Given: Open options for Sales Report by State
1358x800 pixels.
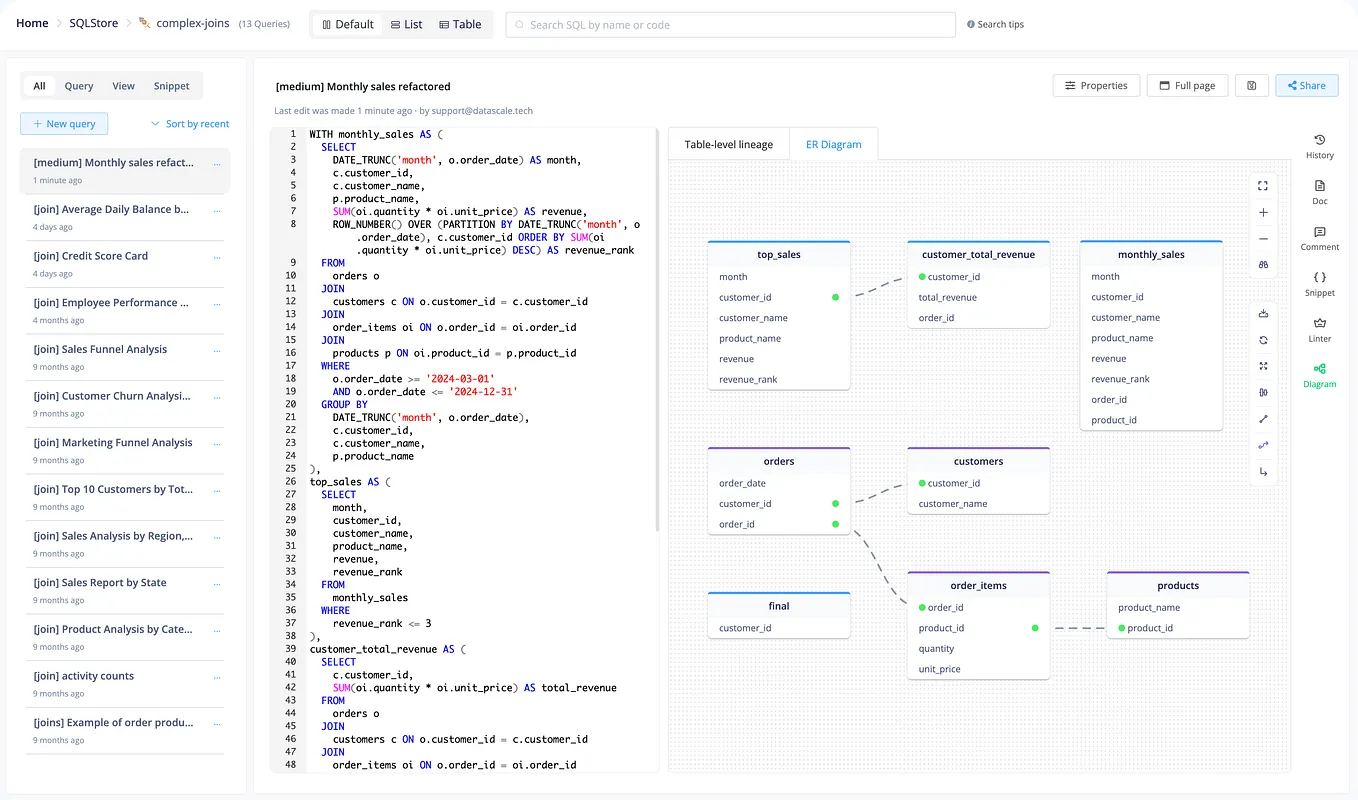Looking at the screenshot, I should click(217, 583).
